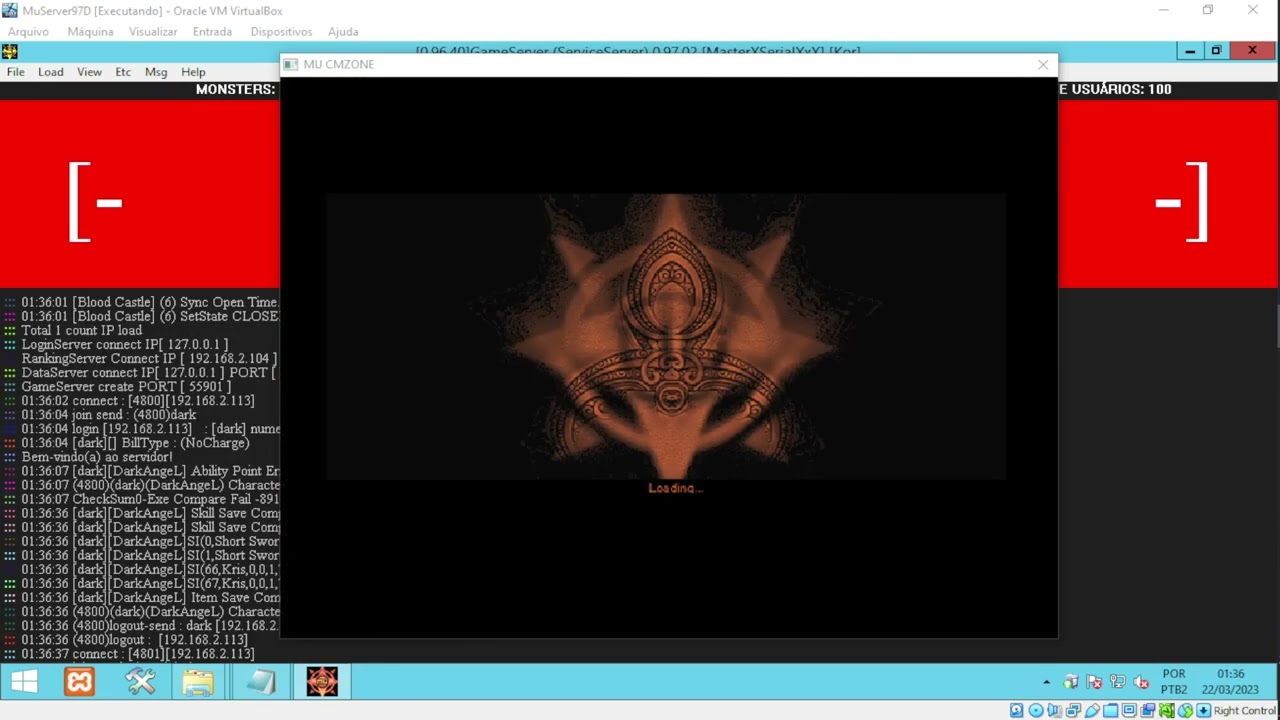Viewport: 1280px width, 720px height.
Task: Click the Right Control host key label
Action: click(1245, 711)
